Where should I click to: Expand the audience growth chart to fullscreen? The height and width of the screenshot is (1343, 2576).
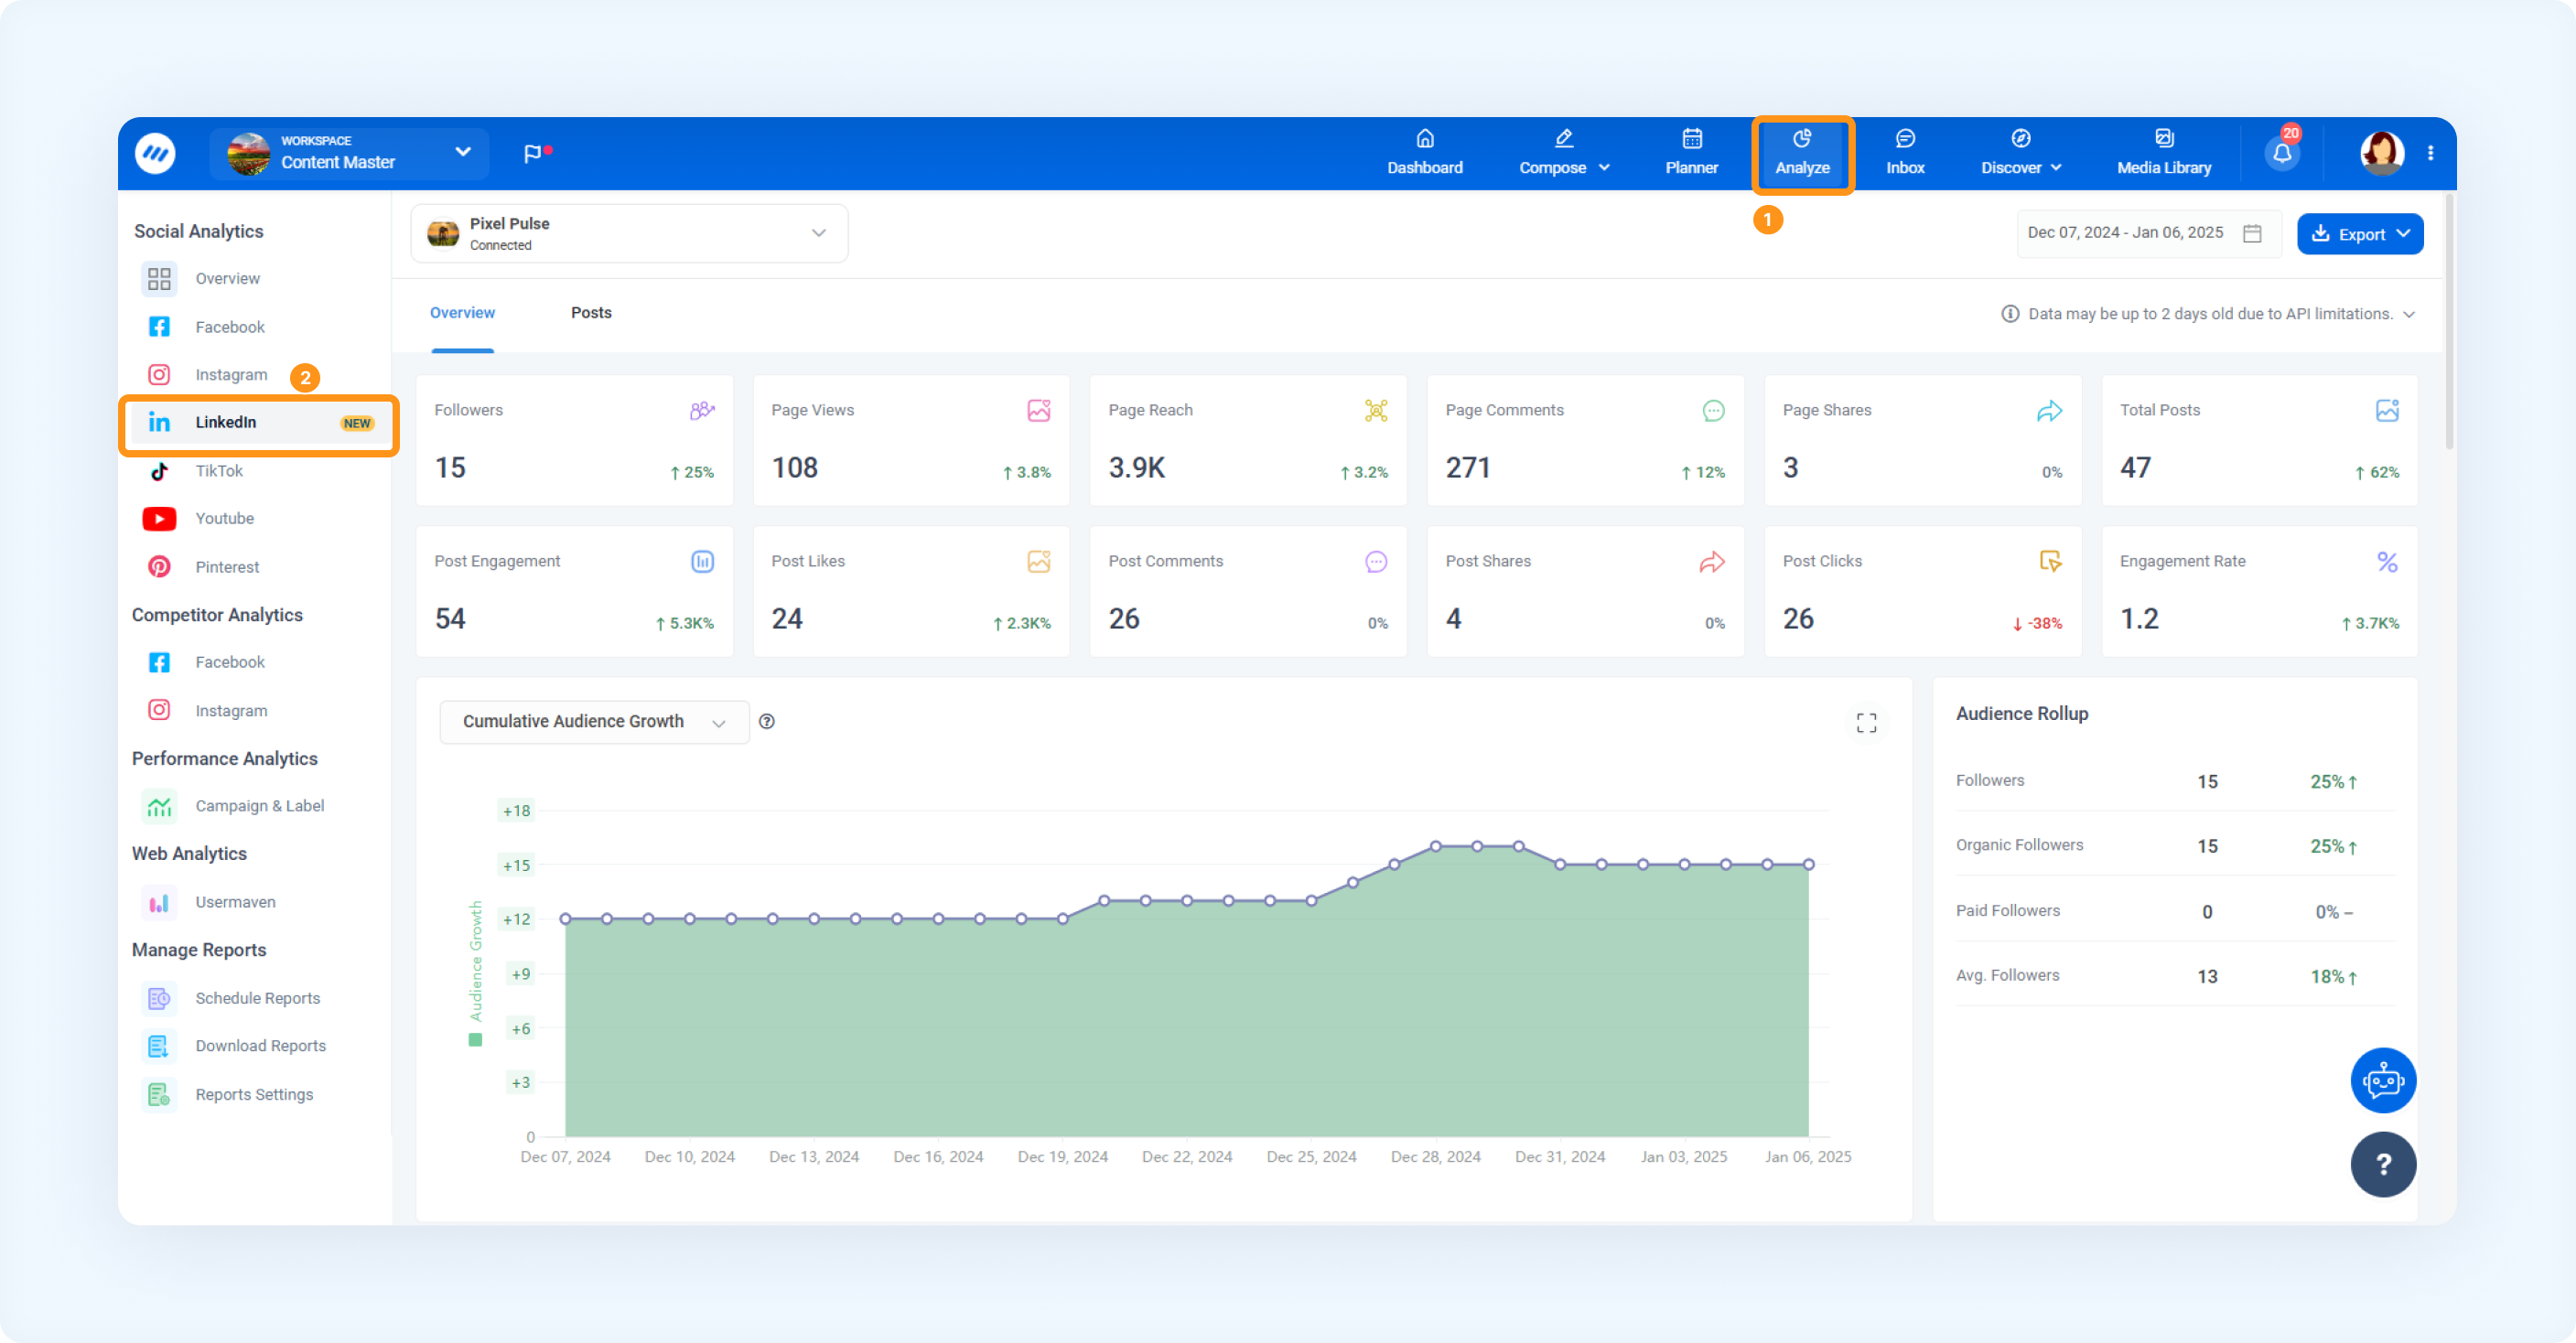point(1866,722)
